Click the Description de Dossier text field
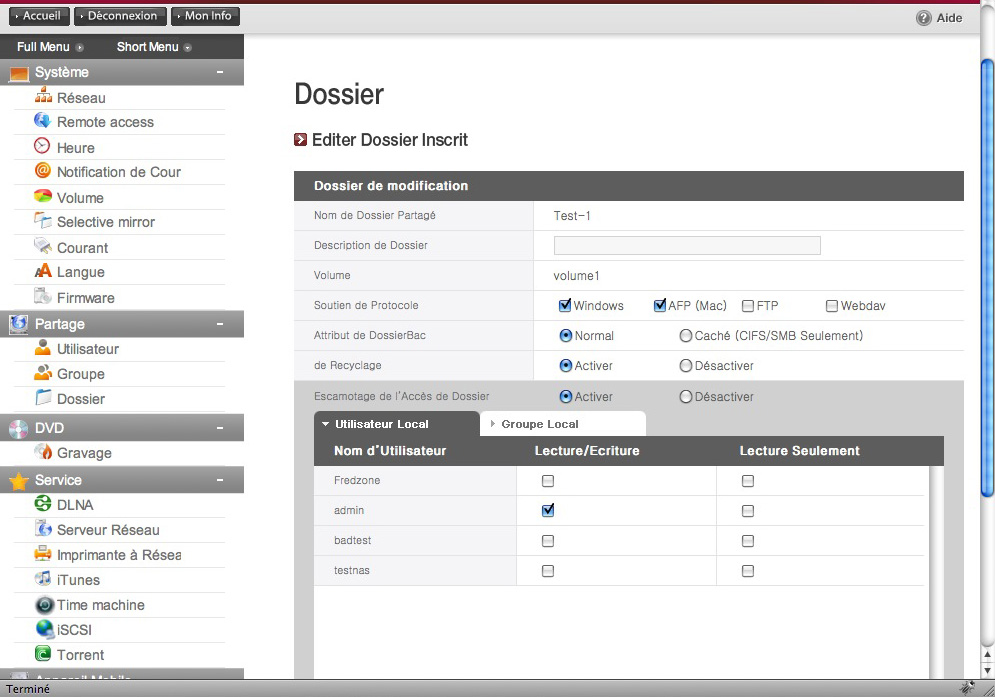Viewport: 995px width, 697px height. tap(687, 246)
